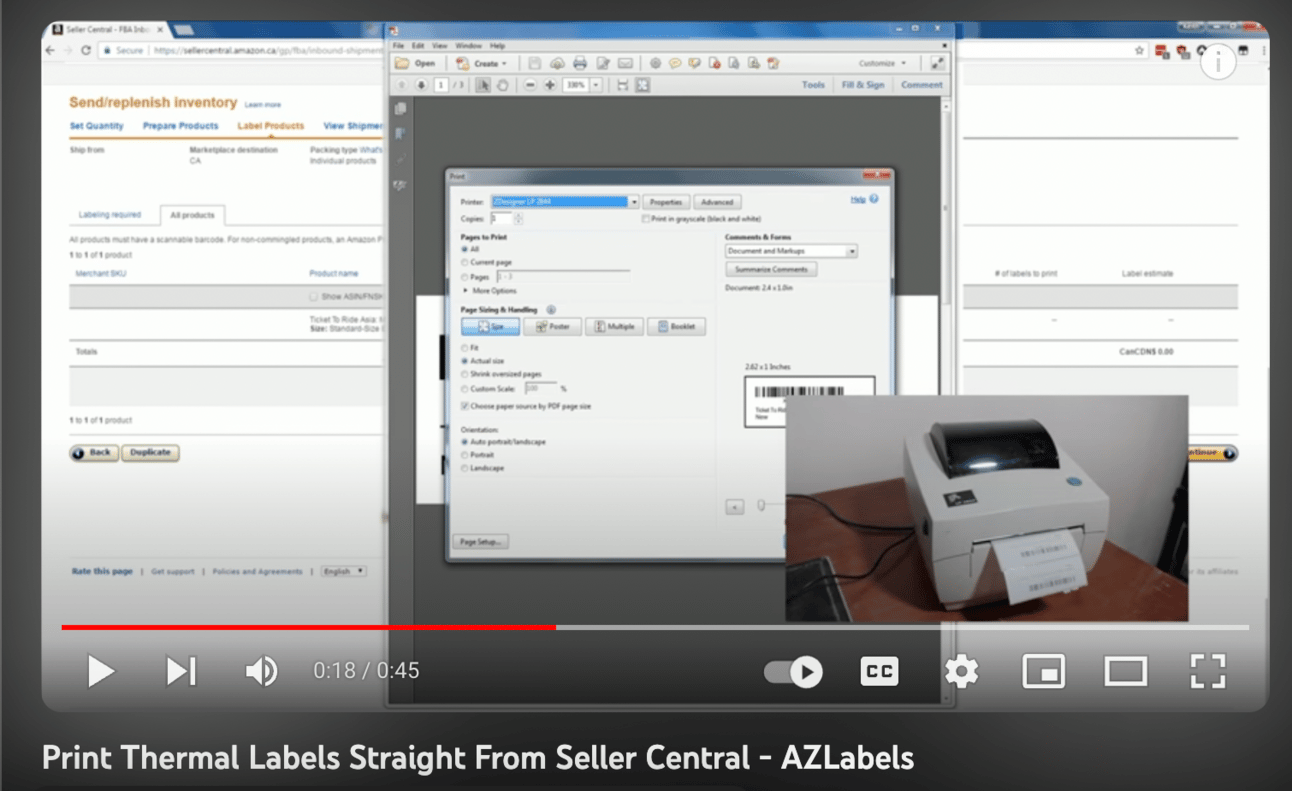Select Portrait orientation radio button
The width and height of the screenshot is (1292, 791).
[464, 455]
